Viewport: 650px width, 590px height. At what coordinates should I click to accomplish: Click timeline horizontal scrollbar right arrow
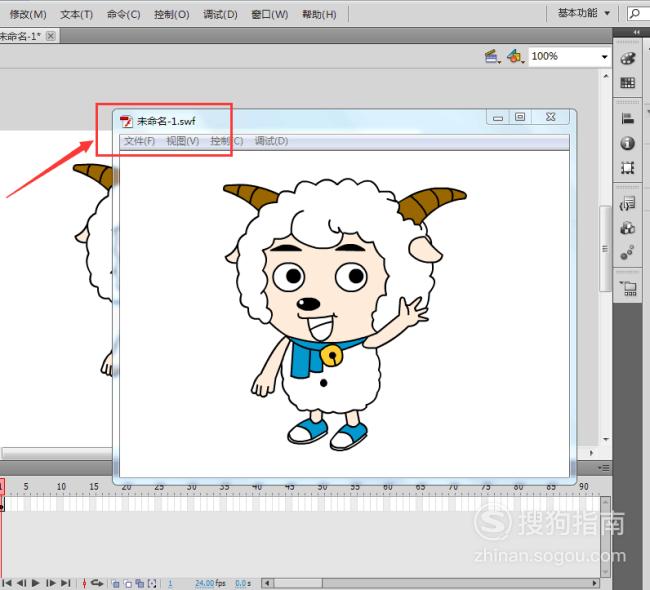(x=594, y=583)
